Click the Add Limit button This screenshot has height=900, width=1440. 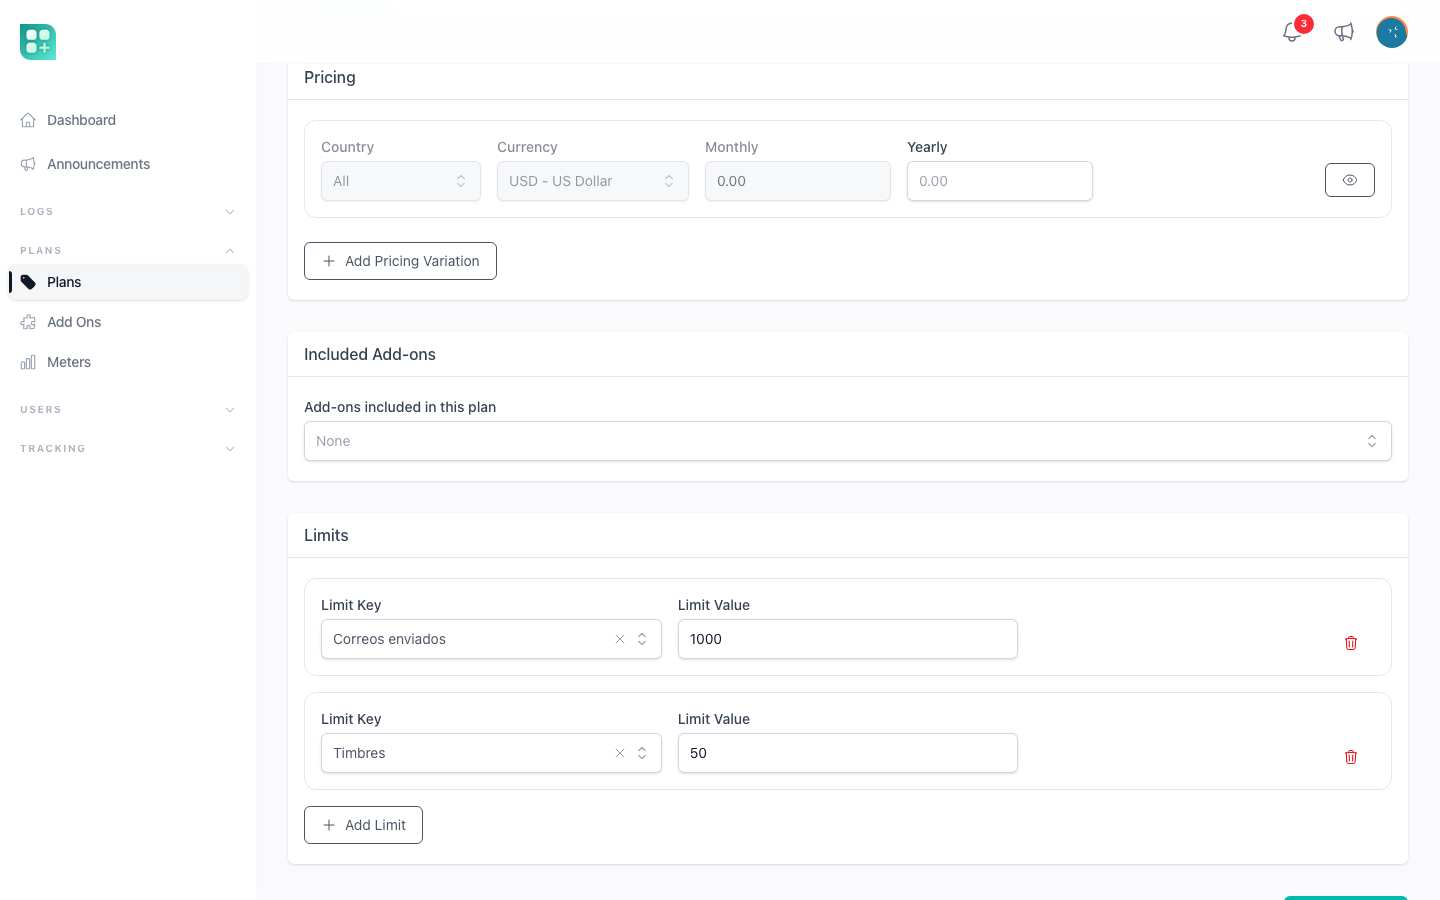(363, 825)
